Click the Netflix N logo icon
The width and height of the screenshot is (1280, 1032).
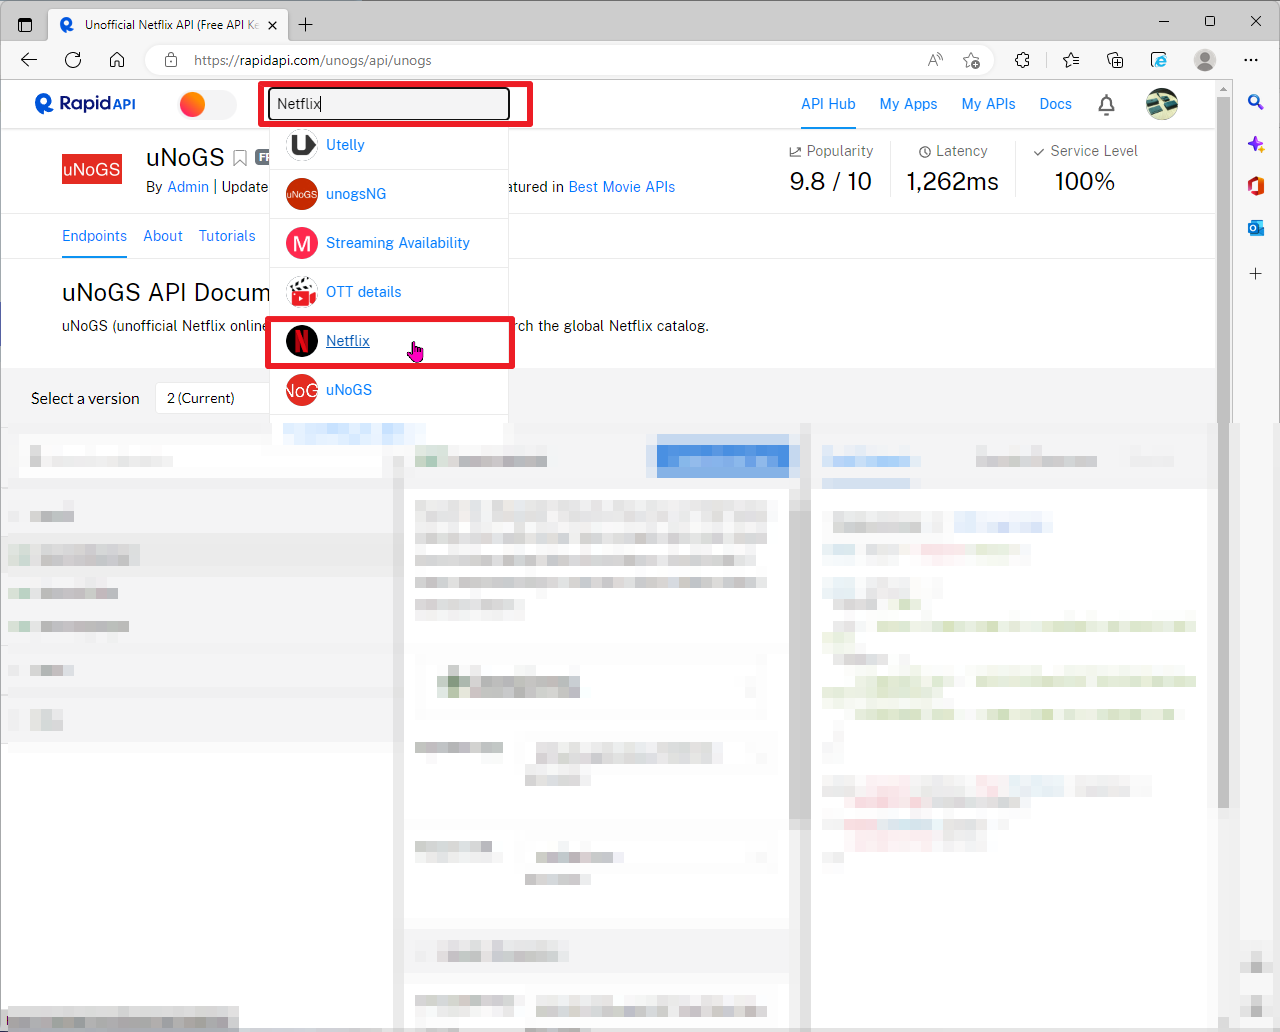pos(302,341)
